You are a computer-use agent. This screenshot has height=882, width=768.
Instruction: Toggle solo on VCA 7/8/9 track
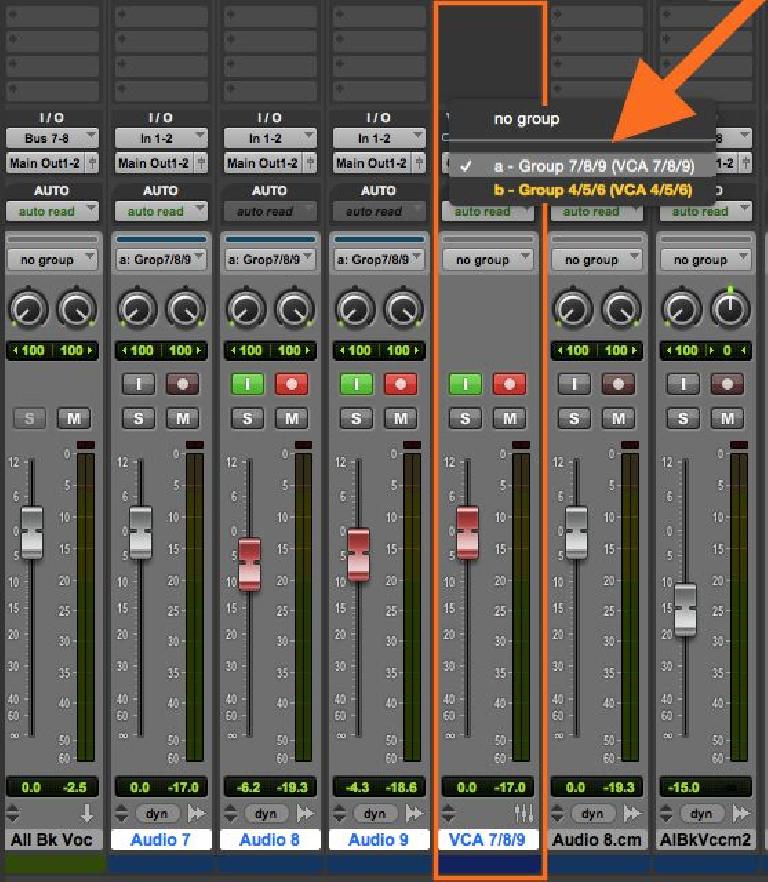click(464, 418)
